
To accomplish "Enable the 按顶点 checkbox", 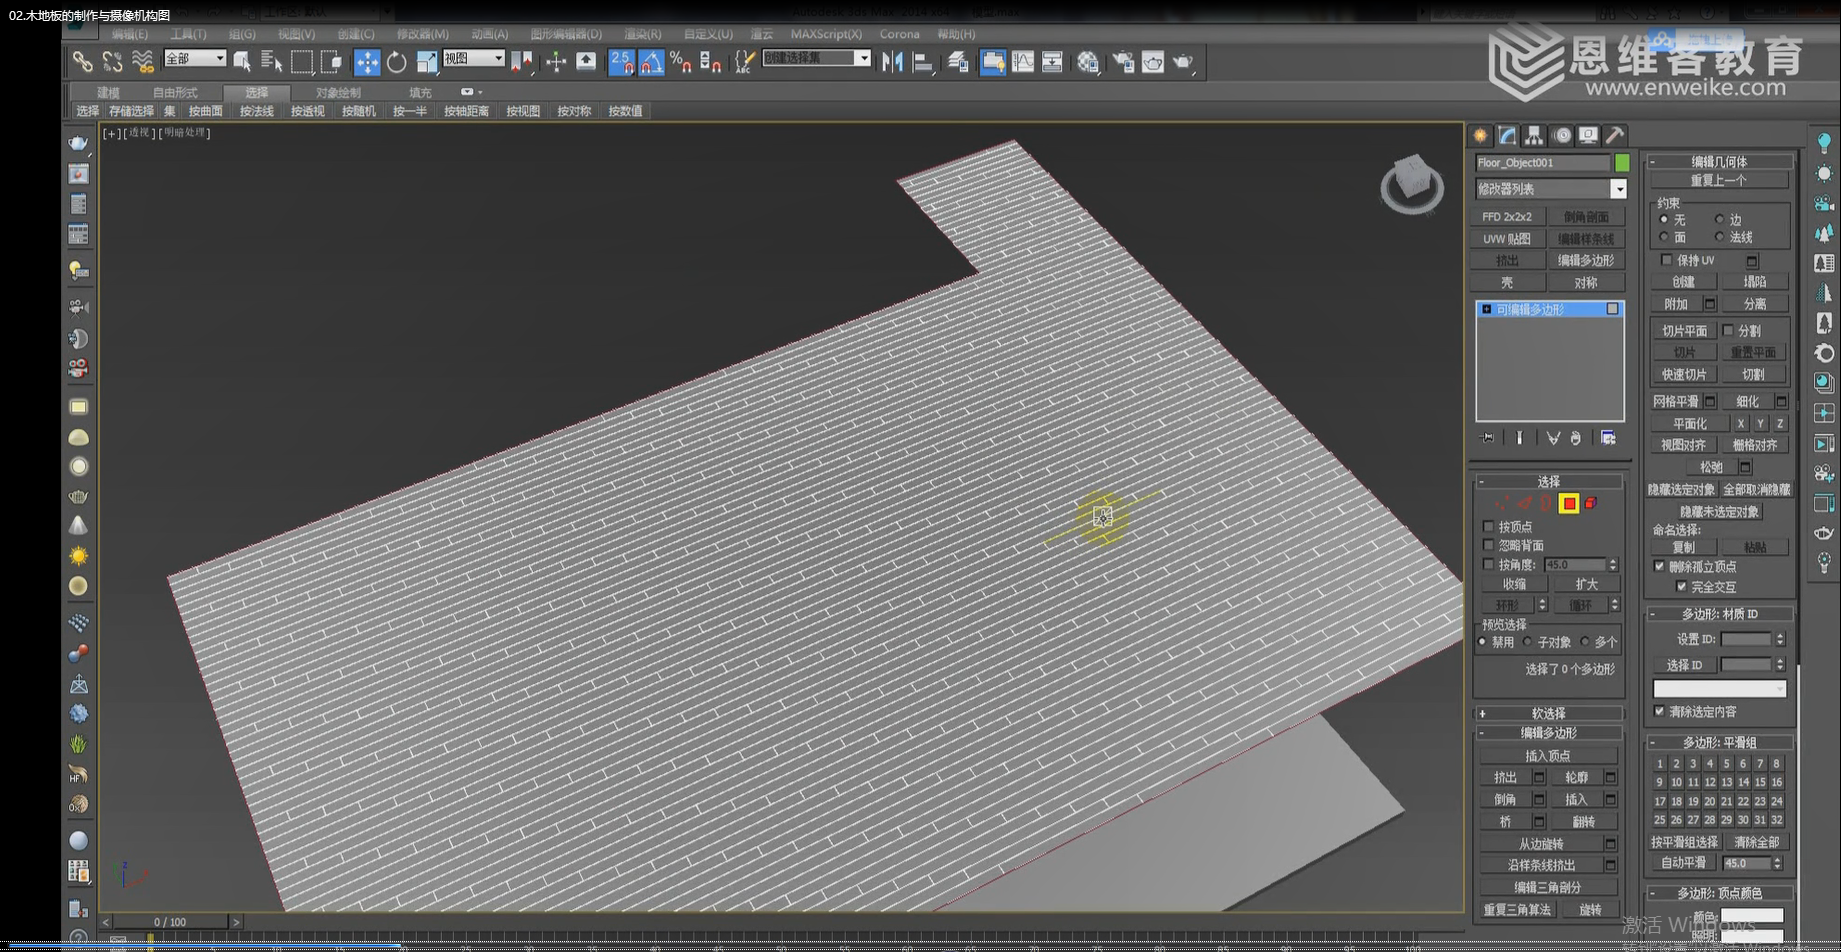I will [x=1488, y=527].
